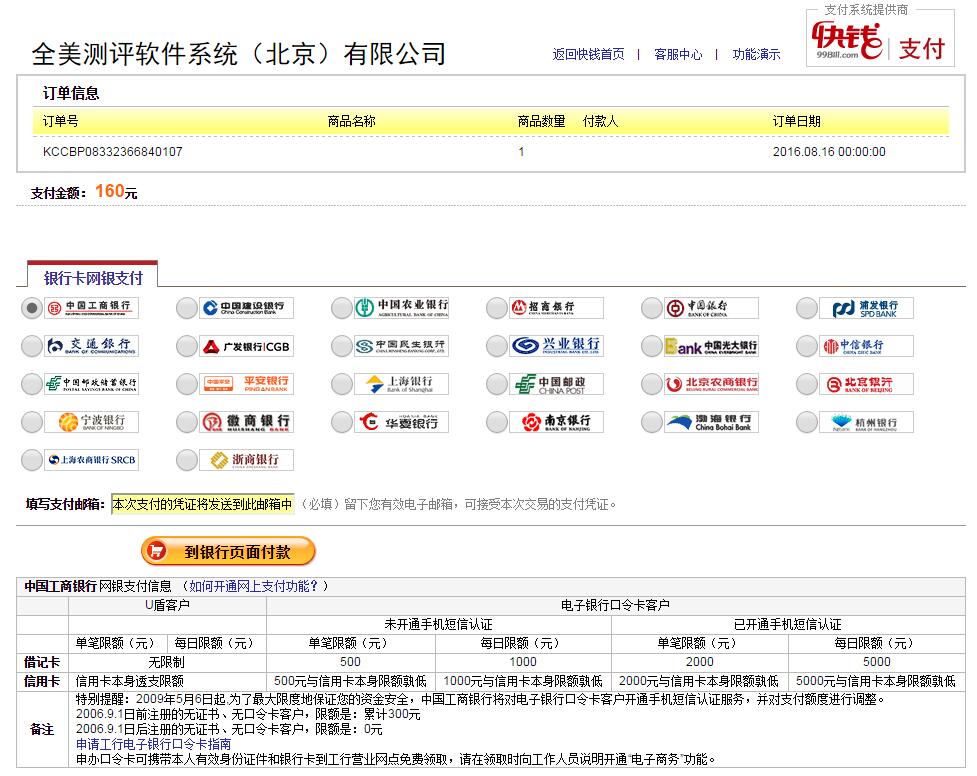Select the SPD Bank radio button

pos(807,308)
